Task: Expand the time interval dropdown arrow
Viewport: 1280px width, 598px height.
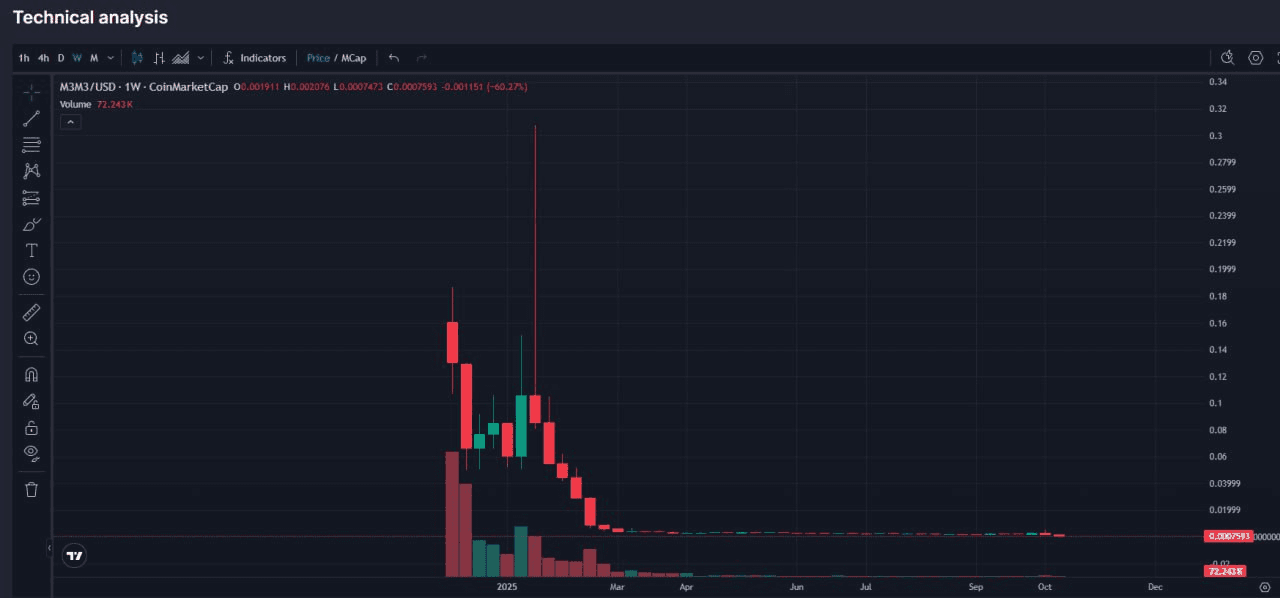Action: click(111, 58)
